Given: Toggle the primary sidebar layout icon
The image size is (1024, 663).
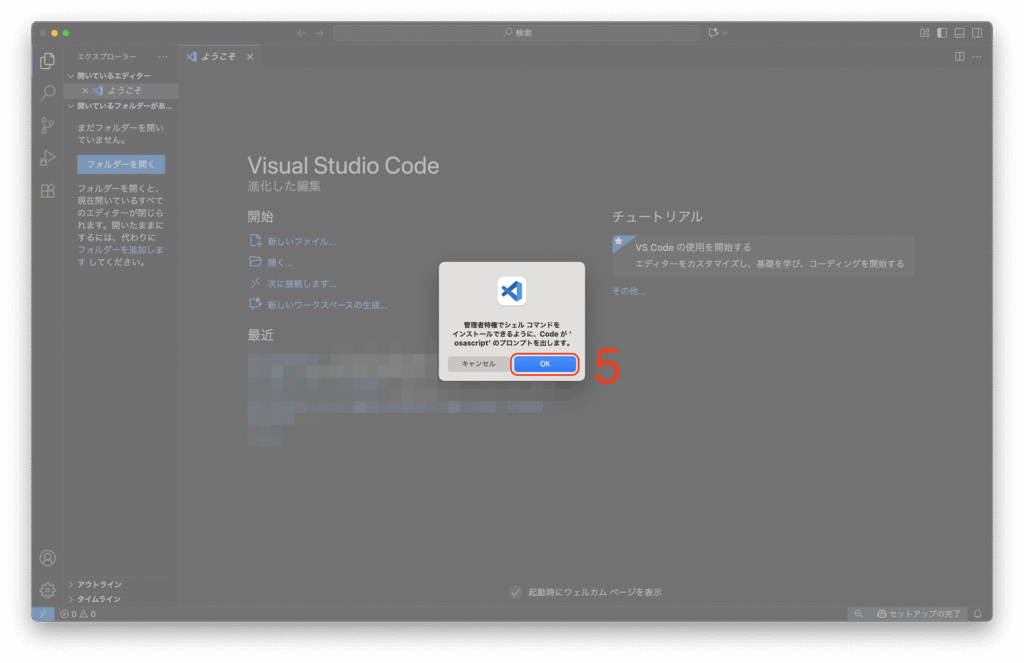Looking at the screenshot, I should coord(942,33).
